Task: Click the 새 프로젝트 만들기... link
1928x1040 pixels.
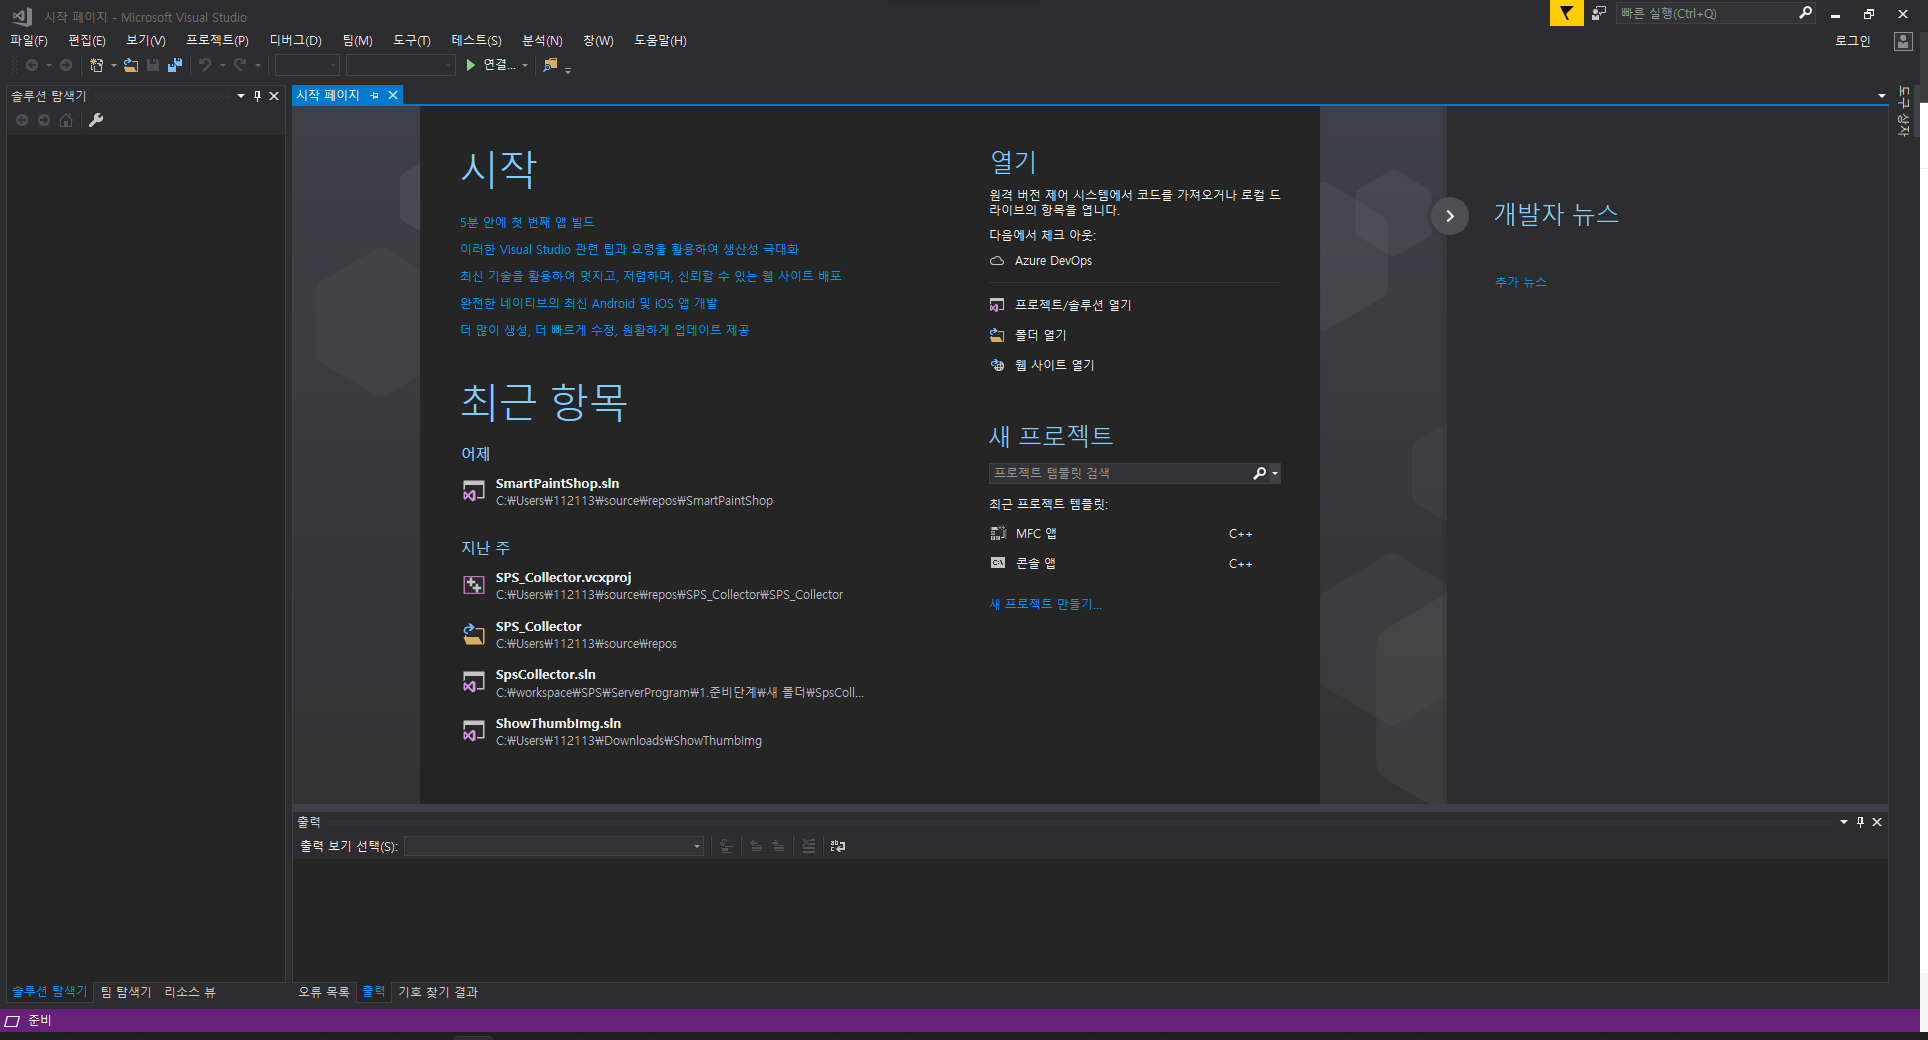Action: [1045, 604]
